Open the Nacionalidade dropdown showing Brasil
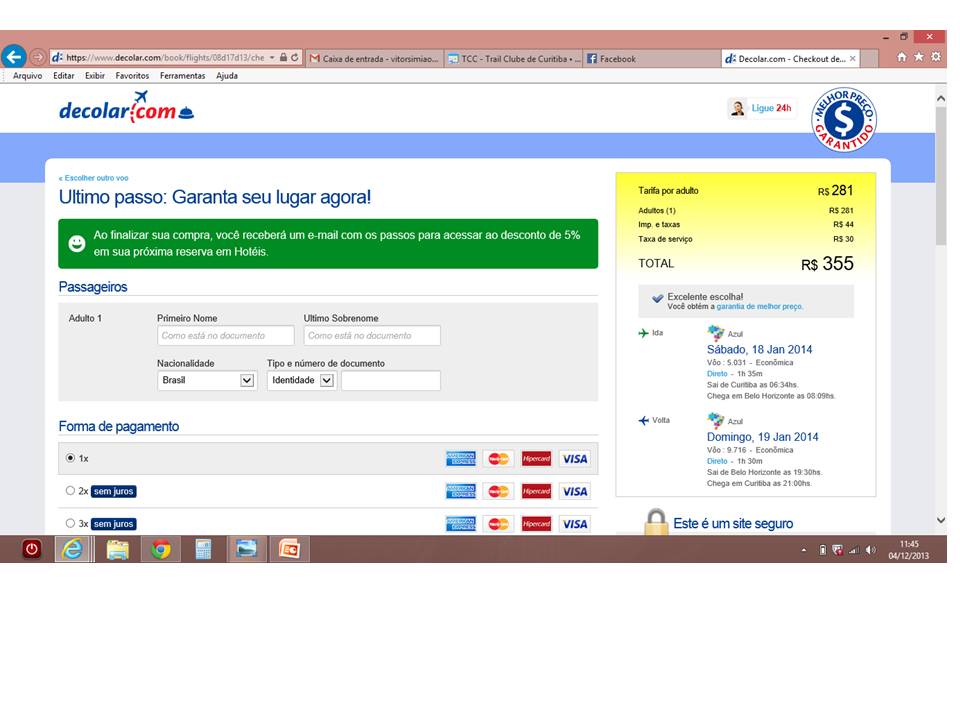Viewport: 960px width, 720px height. pyautogui.click(x=207, y=380)
